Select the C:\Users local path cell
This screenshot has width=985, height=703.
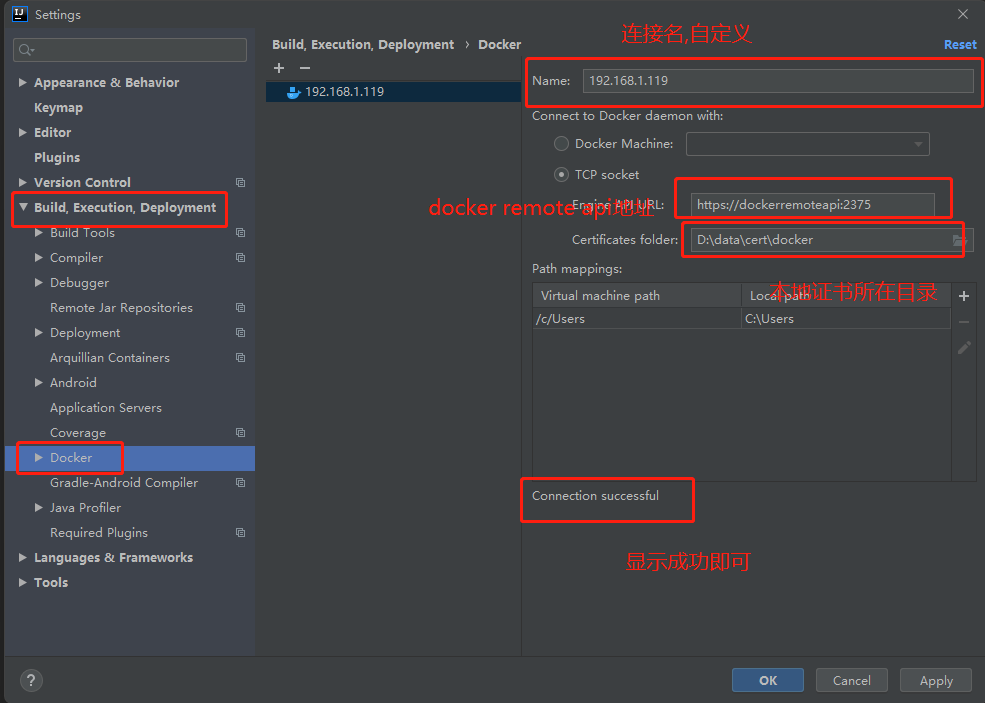(846, 319)
